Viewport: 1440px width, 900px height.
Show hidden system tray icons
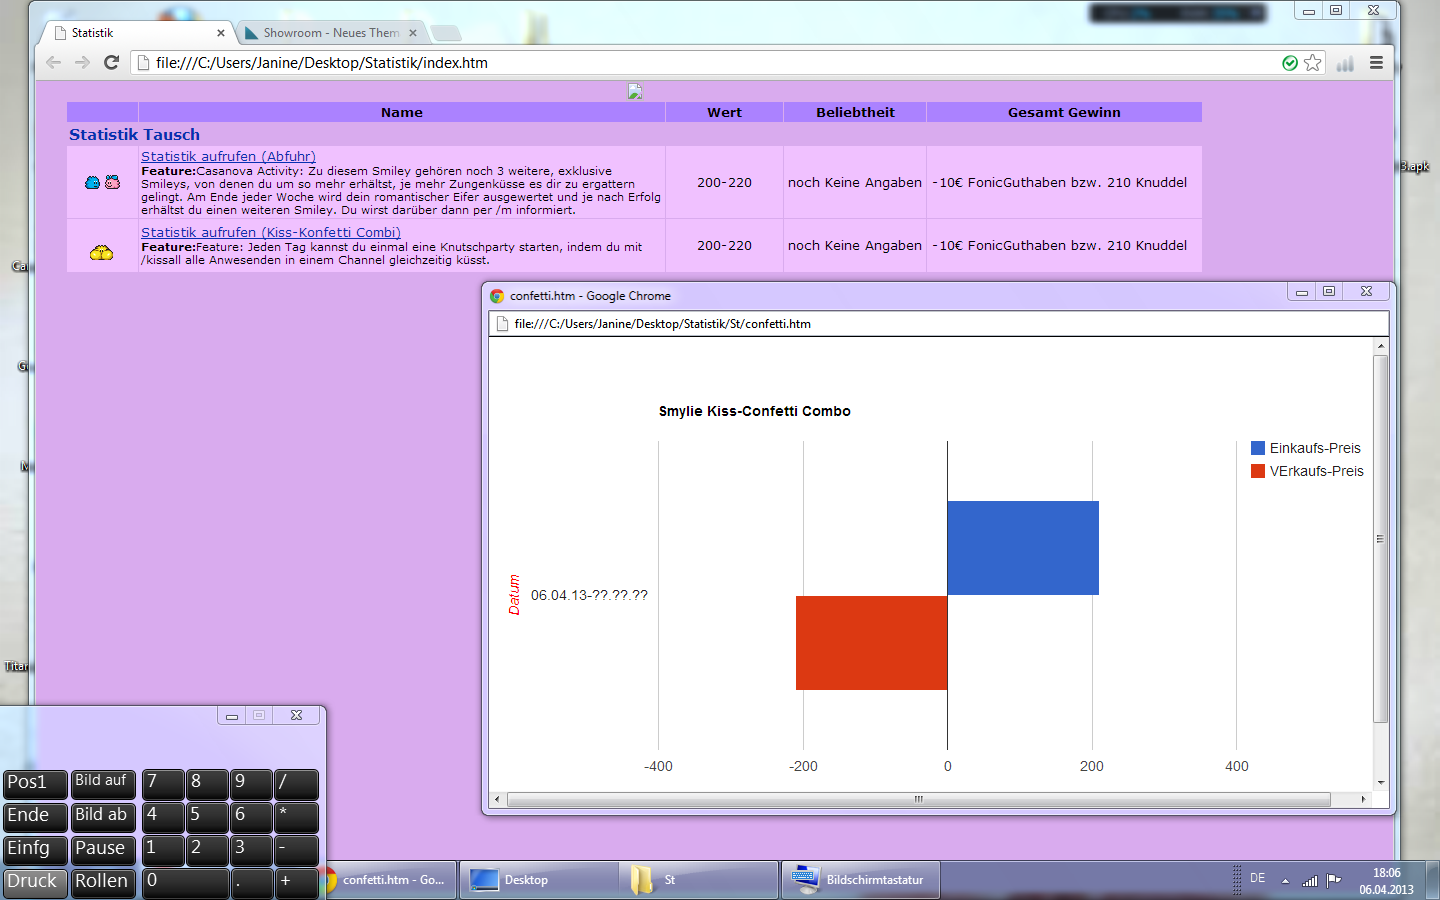1285,881
